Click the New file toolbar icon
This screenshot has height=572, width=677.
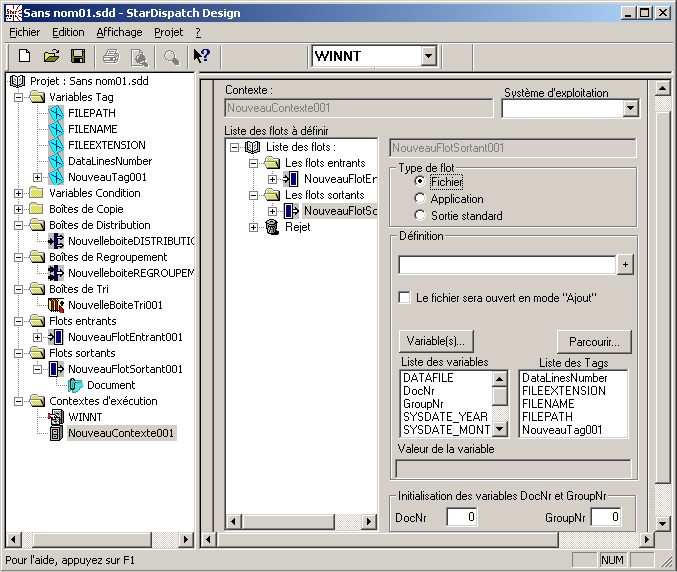(25, 56)
